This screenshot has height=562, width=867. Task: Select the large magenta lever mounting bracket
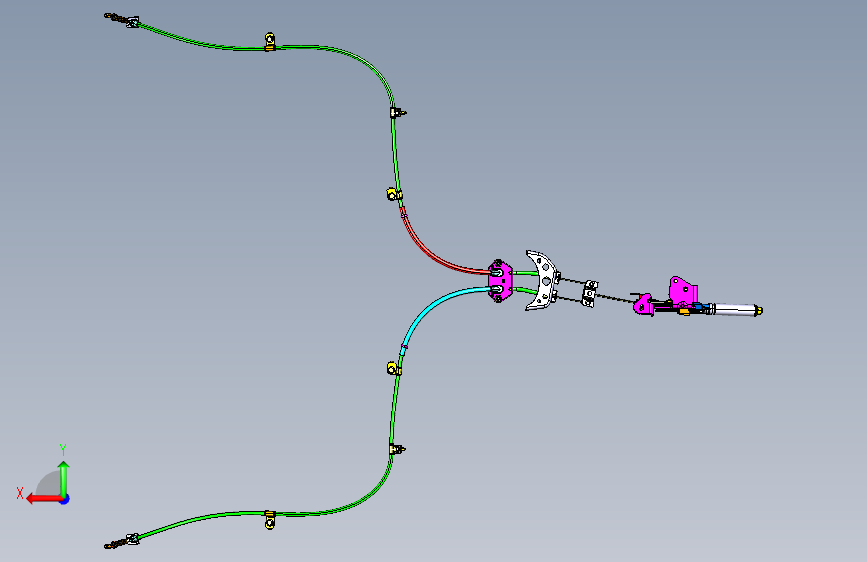click(682, 290)
